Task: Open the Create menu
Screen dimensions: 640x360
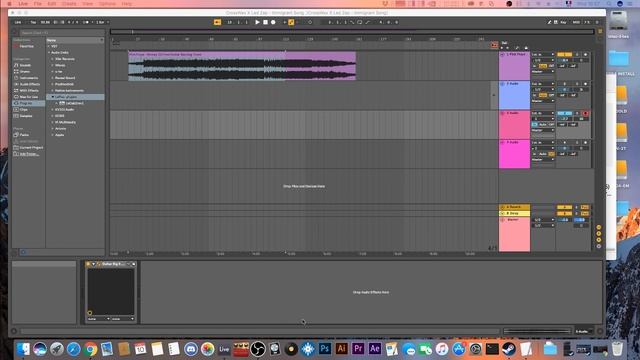Action: click(x=69, y=4)
